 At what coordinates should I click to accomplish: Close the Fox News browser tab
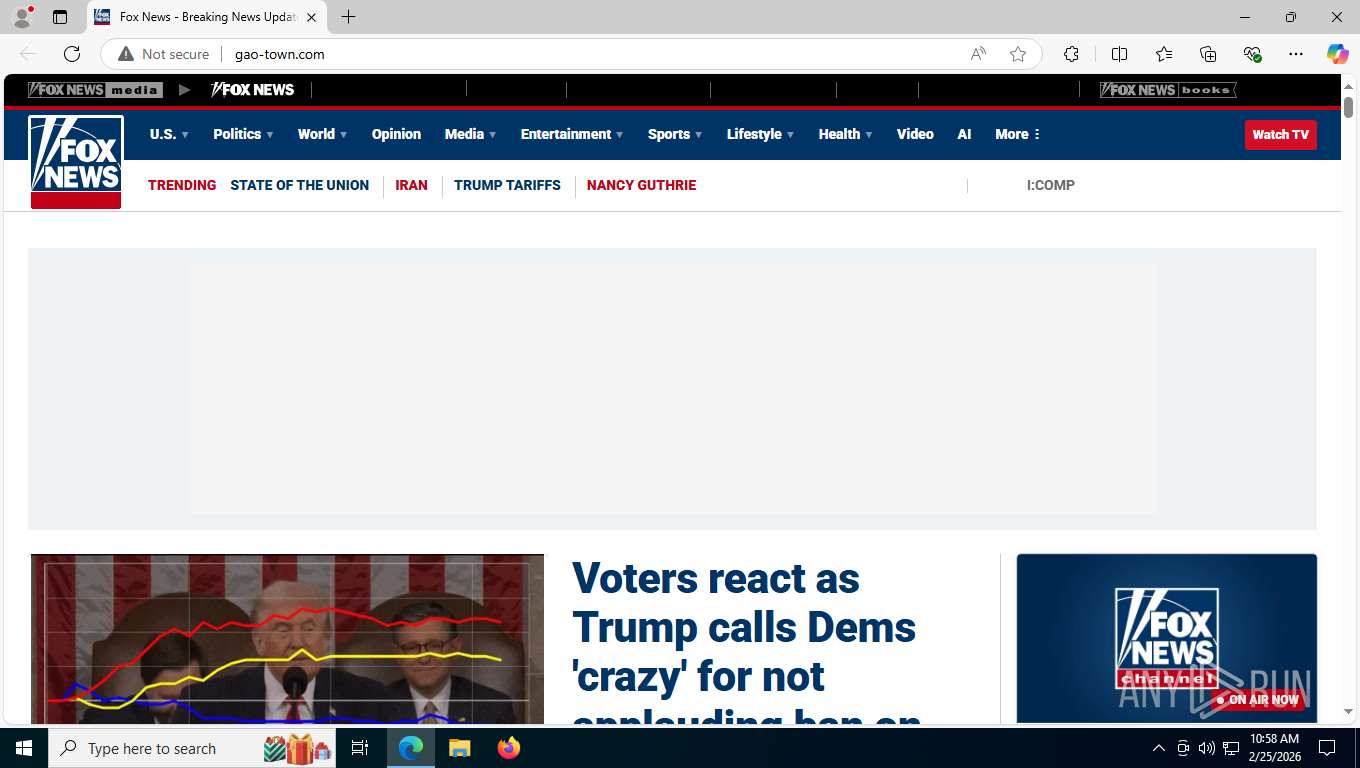[x=311, y=17]
